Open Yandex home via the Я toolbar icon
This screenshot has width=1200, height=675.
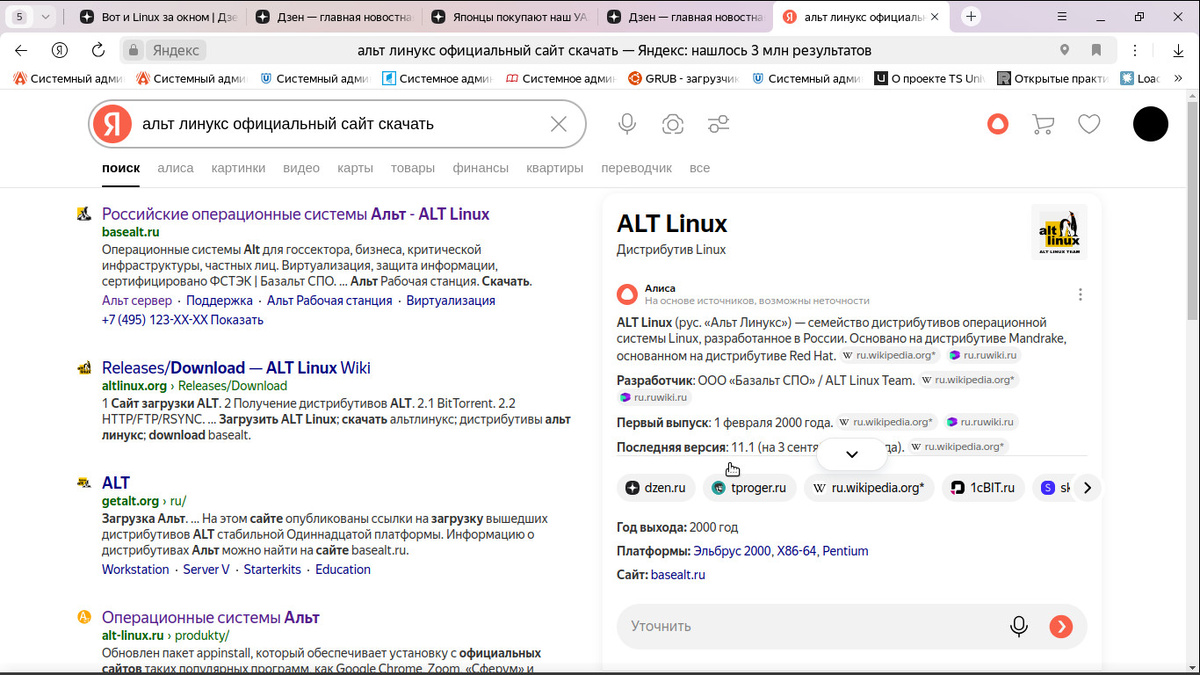[x=60, y=50]
